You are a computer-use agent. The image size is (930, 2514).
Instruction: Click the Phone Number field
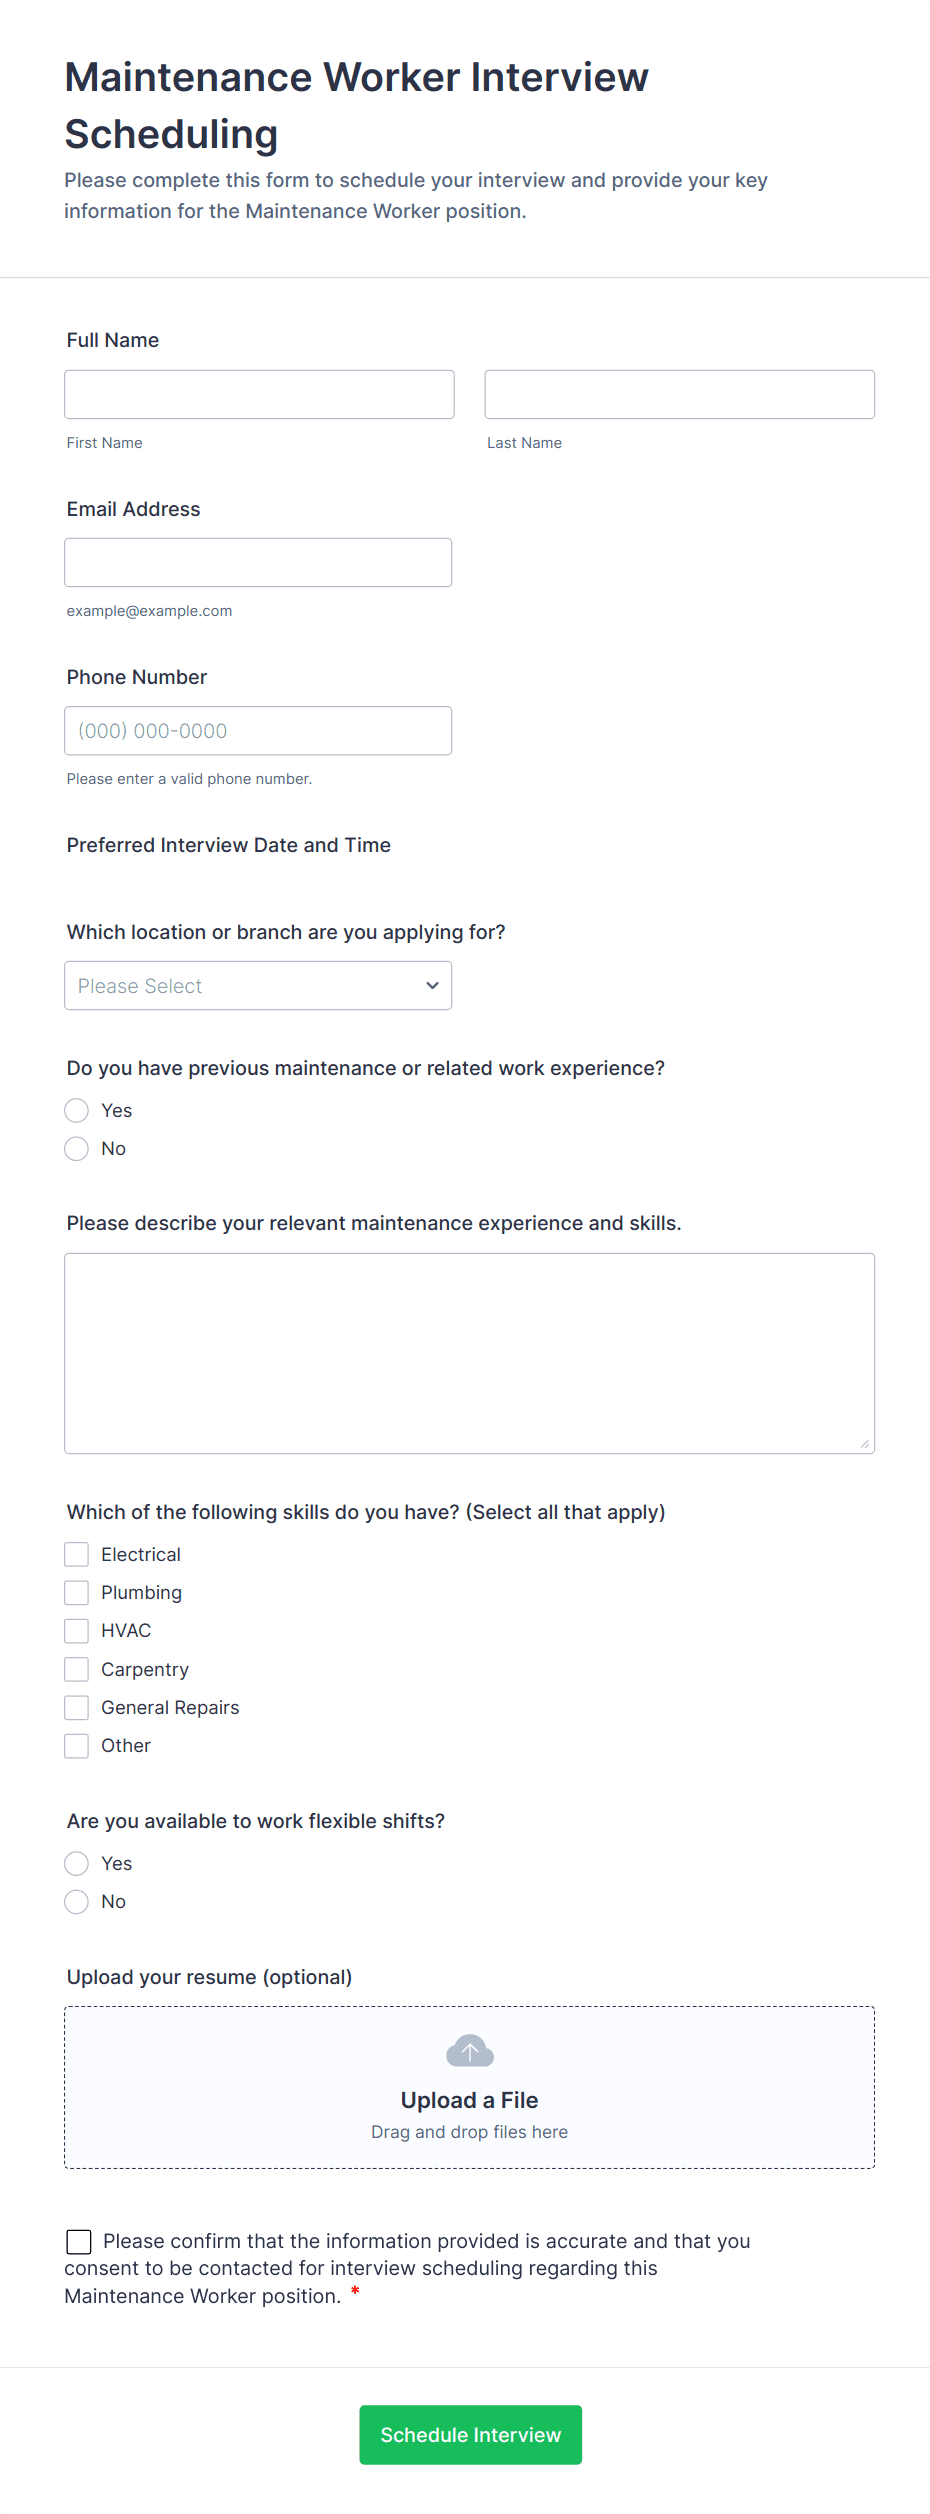[x=258, y=730]
